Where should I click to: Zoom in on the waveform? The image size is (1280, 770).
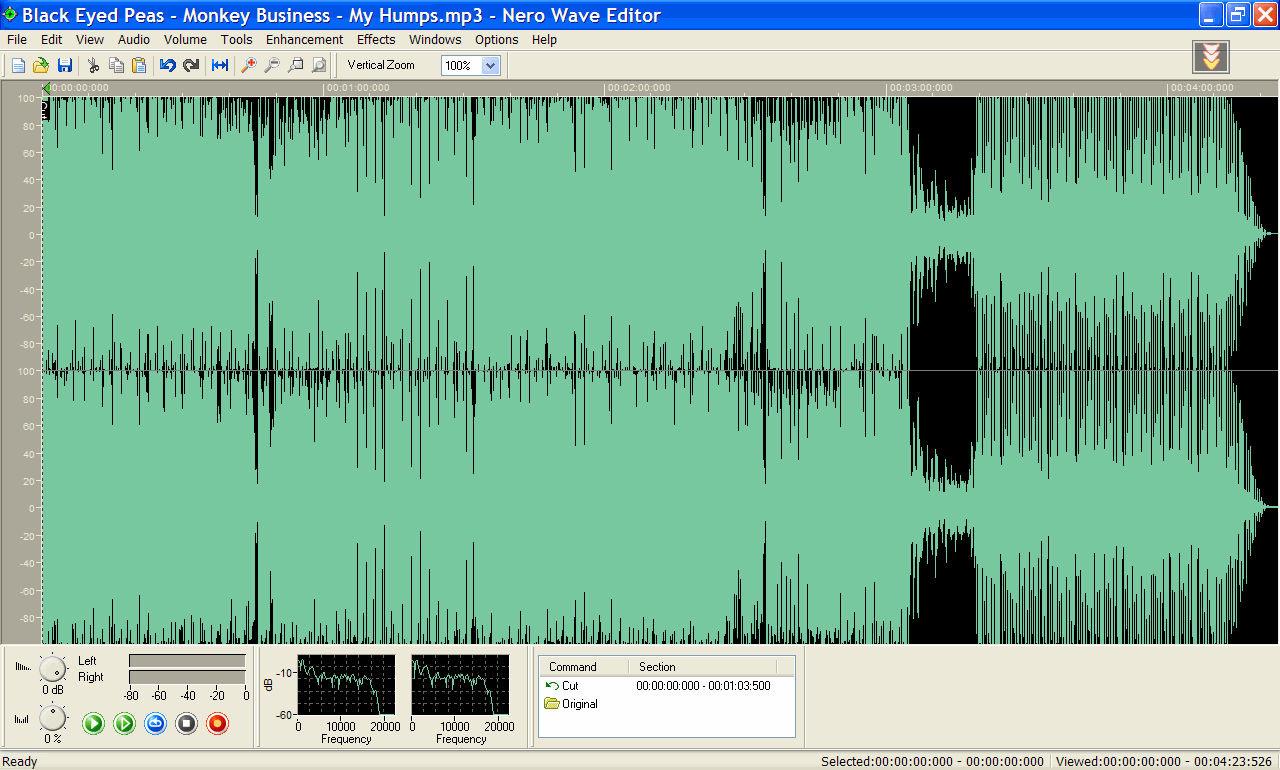pyautogui.click(x=249, y=65)
